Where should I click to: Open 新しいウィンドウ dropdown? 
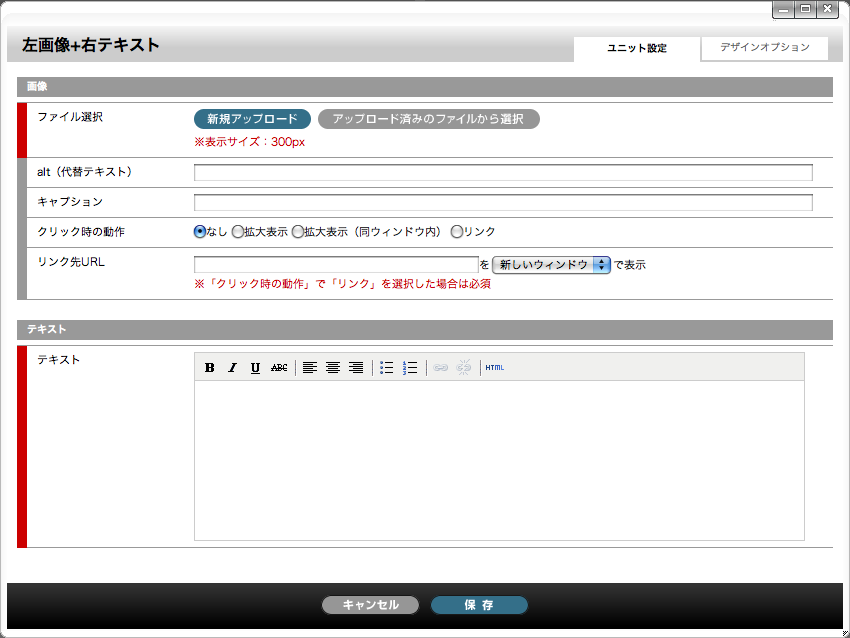[x=551, y=265]
